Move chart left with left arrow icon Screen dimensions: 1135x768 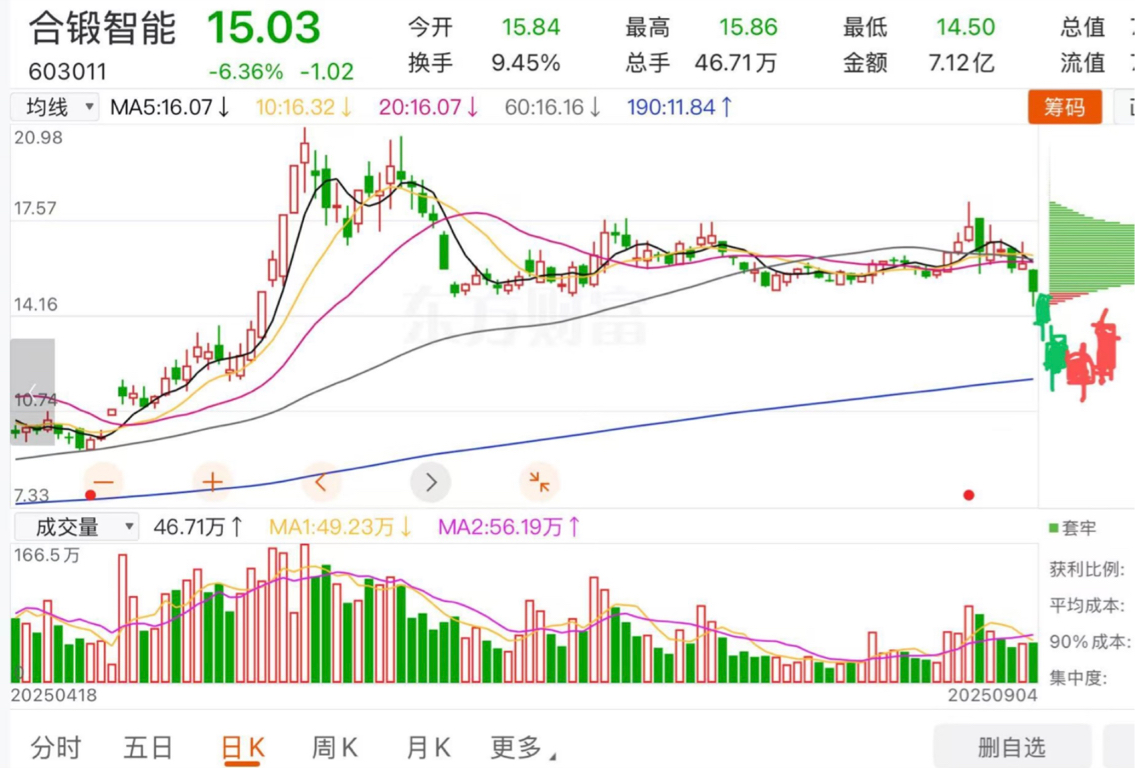(x=321, y=482)
